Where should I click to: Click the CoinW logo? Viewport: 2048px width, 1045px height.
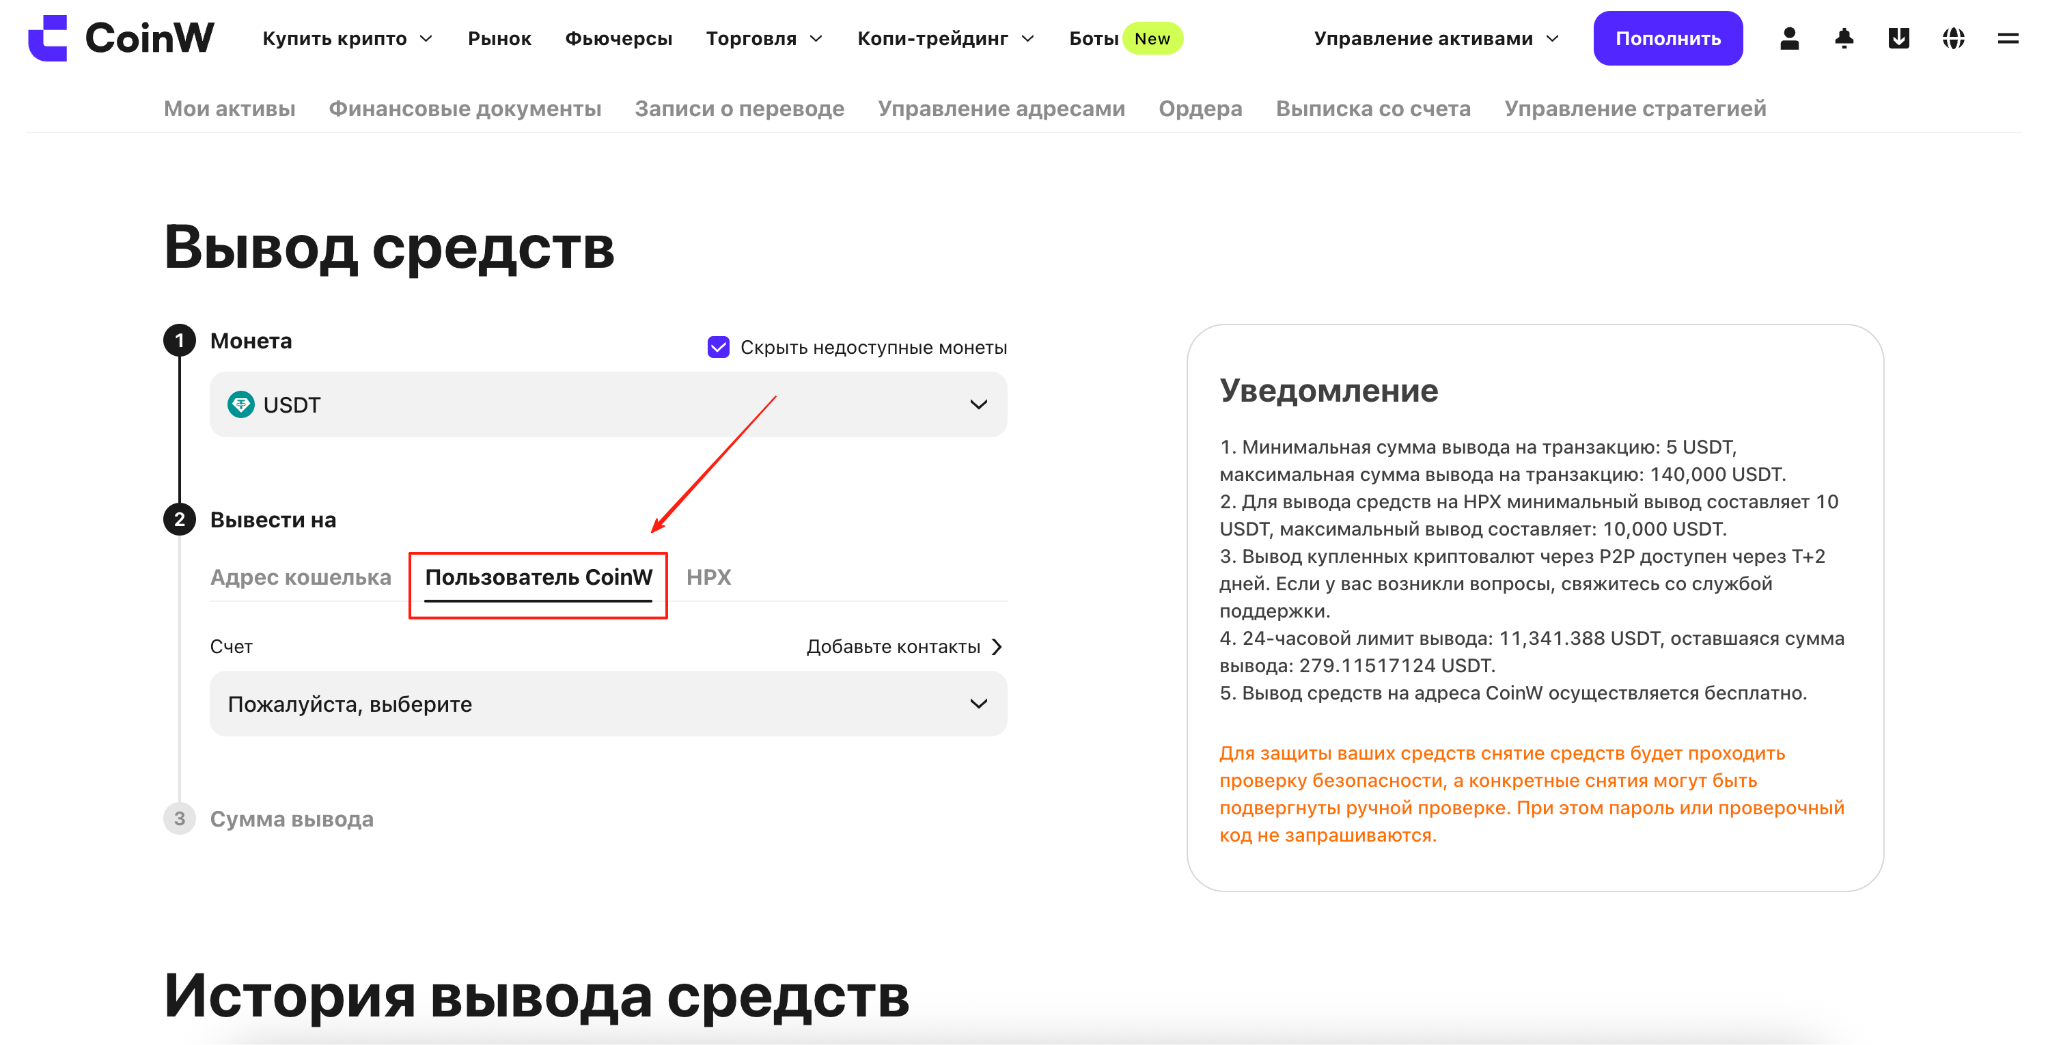[x=121, y=38]
